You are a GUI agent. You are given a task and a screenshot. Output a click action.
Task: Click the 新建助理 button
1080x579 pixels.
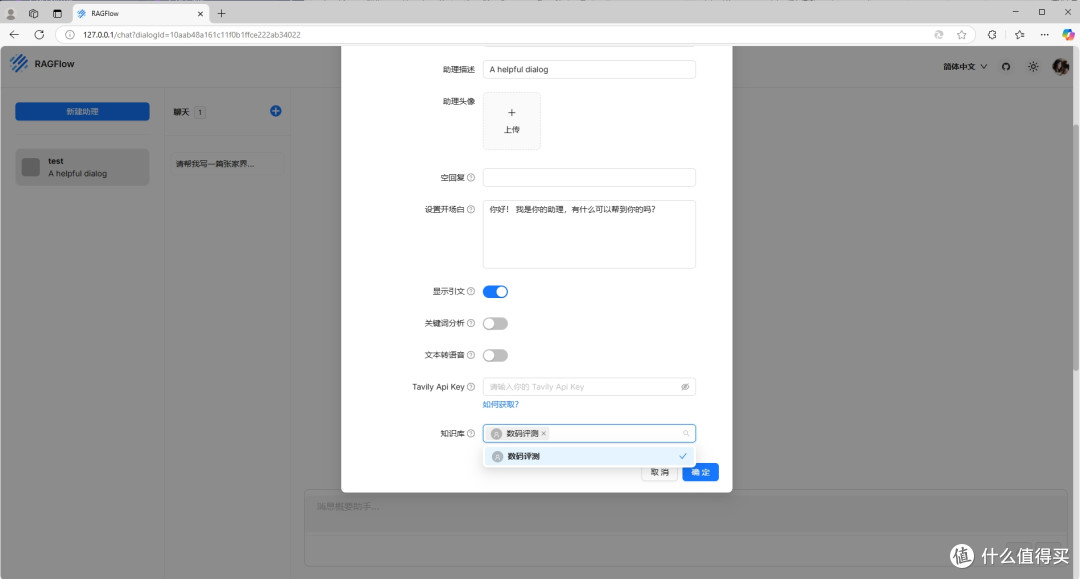[82, 112]
